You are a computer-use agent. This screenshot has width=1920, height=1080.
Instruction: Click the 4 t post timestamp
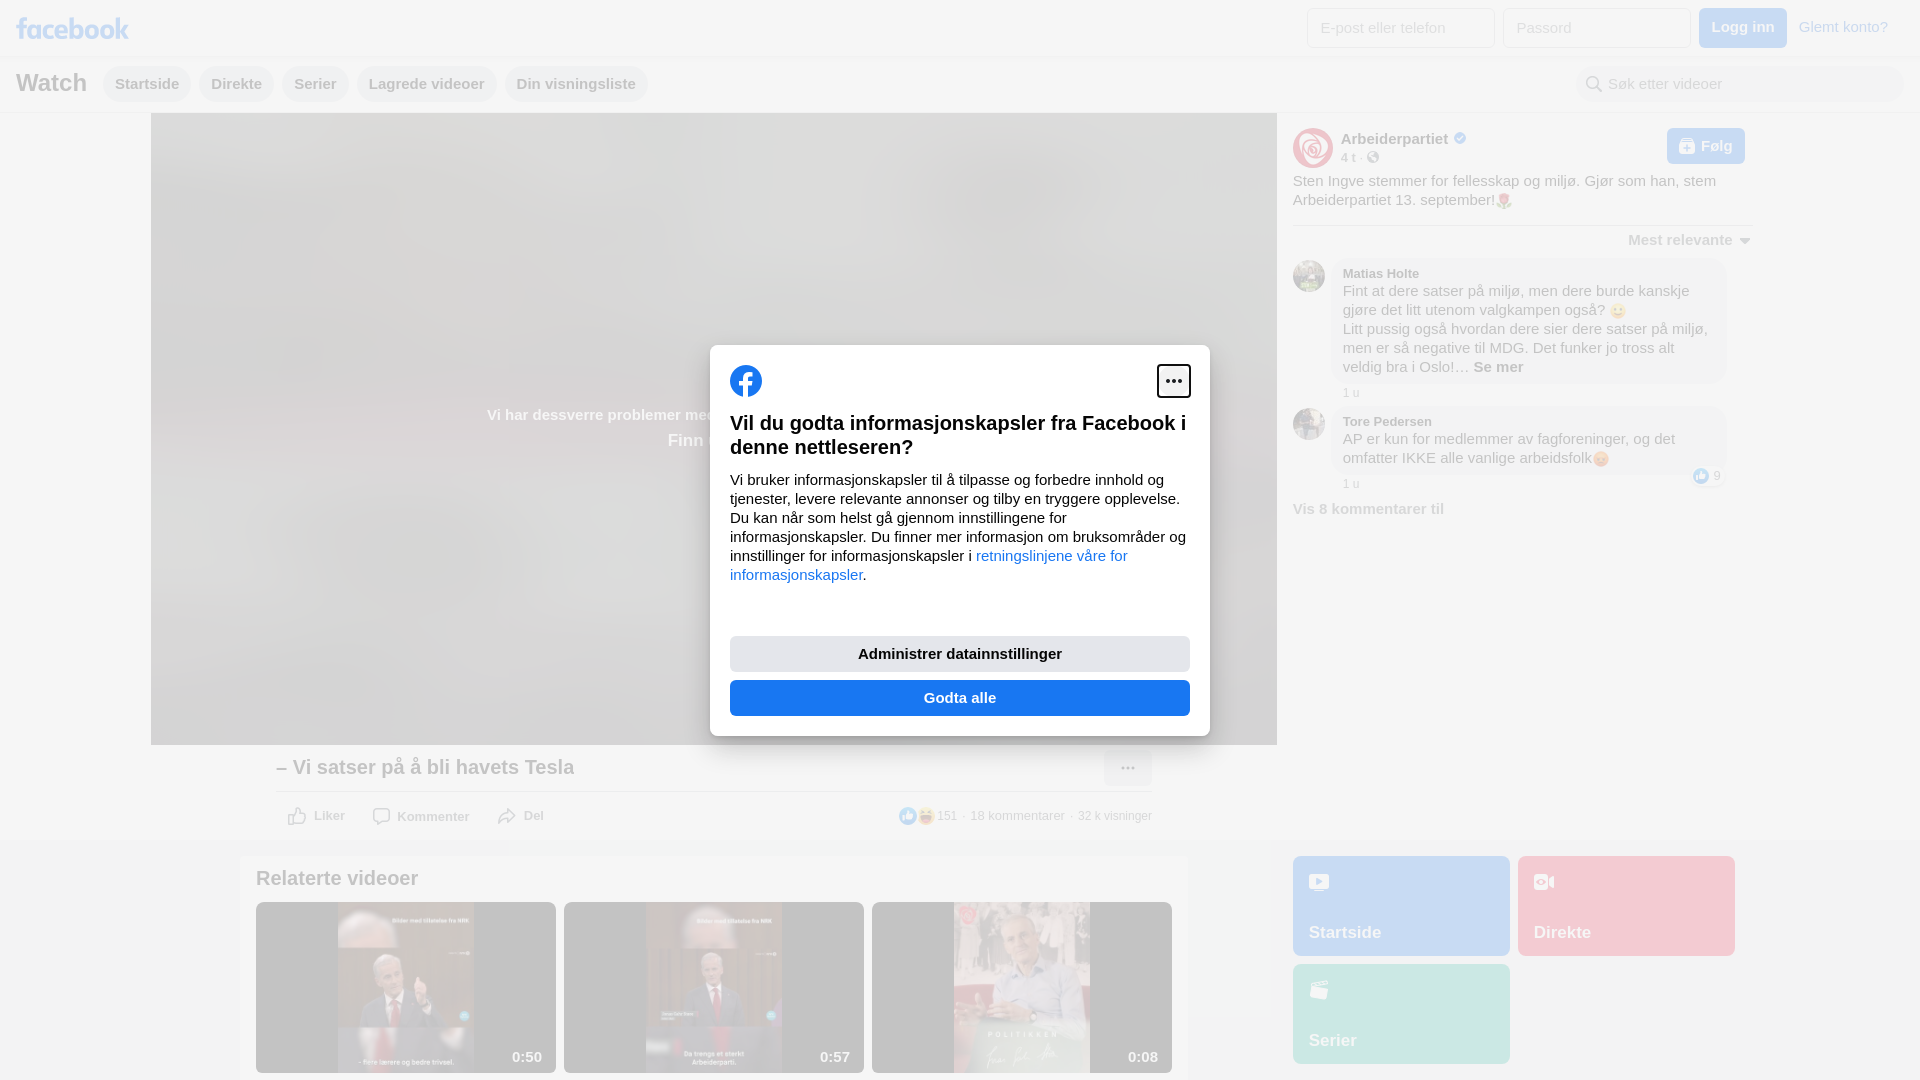point(1348,158)
